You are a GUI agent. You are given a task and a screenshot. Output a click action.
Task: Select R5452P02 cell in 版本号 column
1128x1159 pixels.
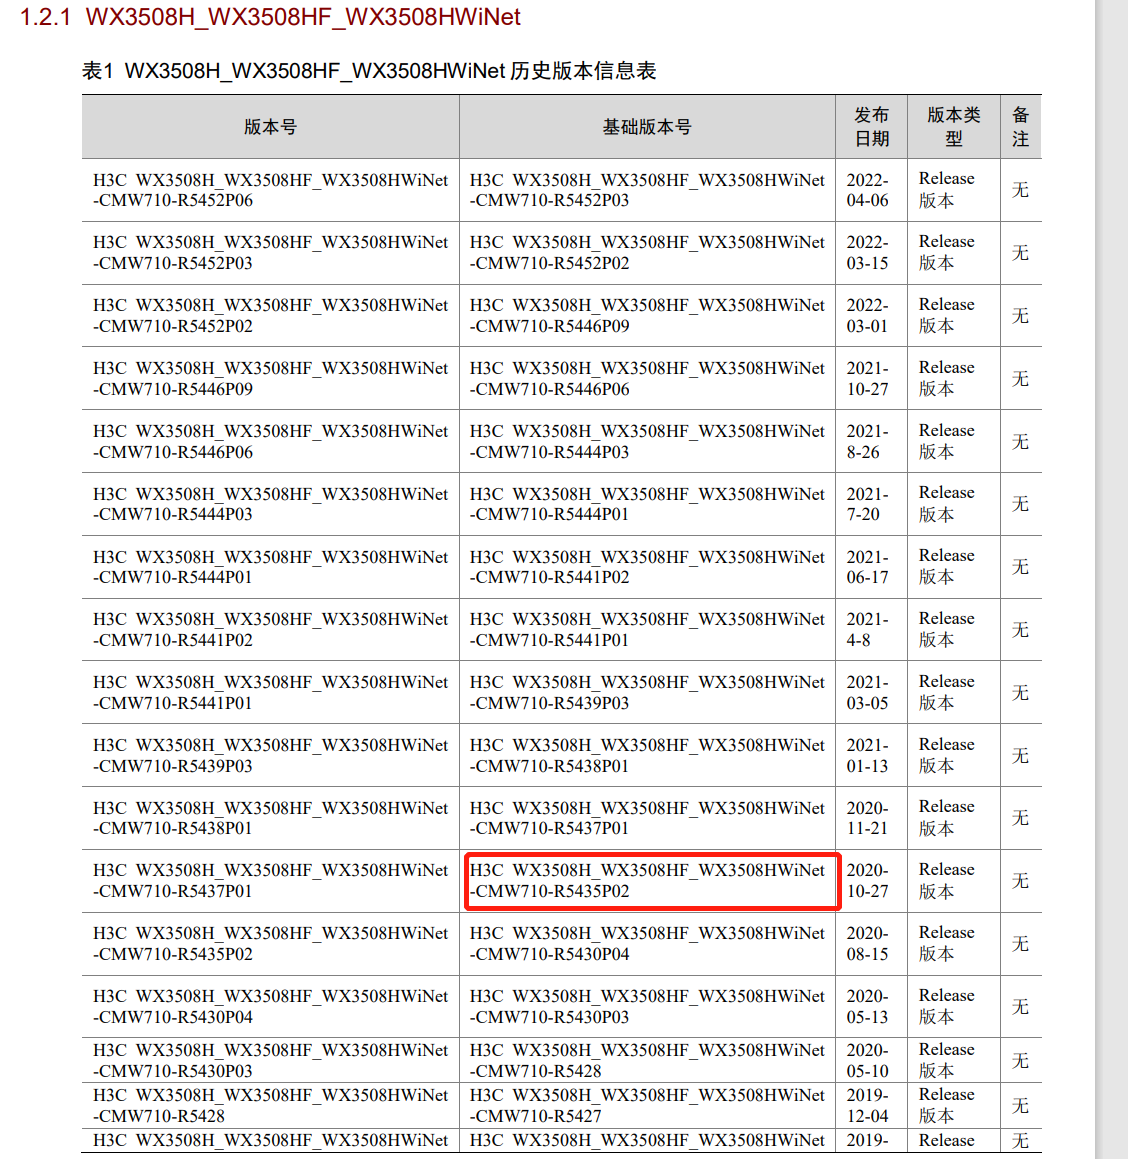tap(271, 316)
